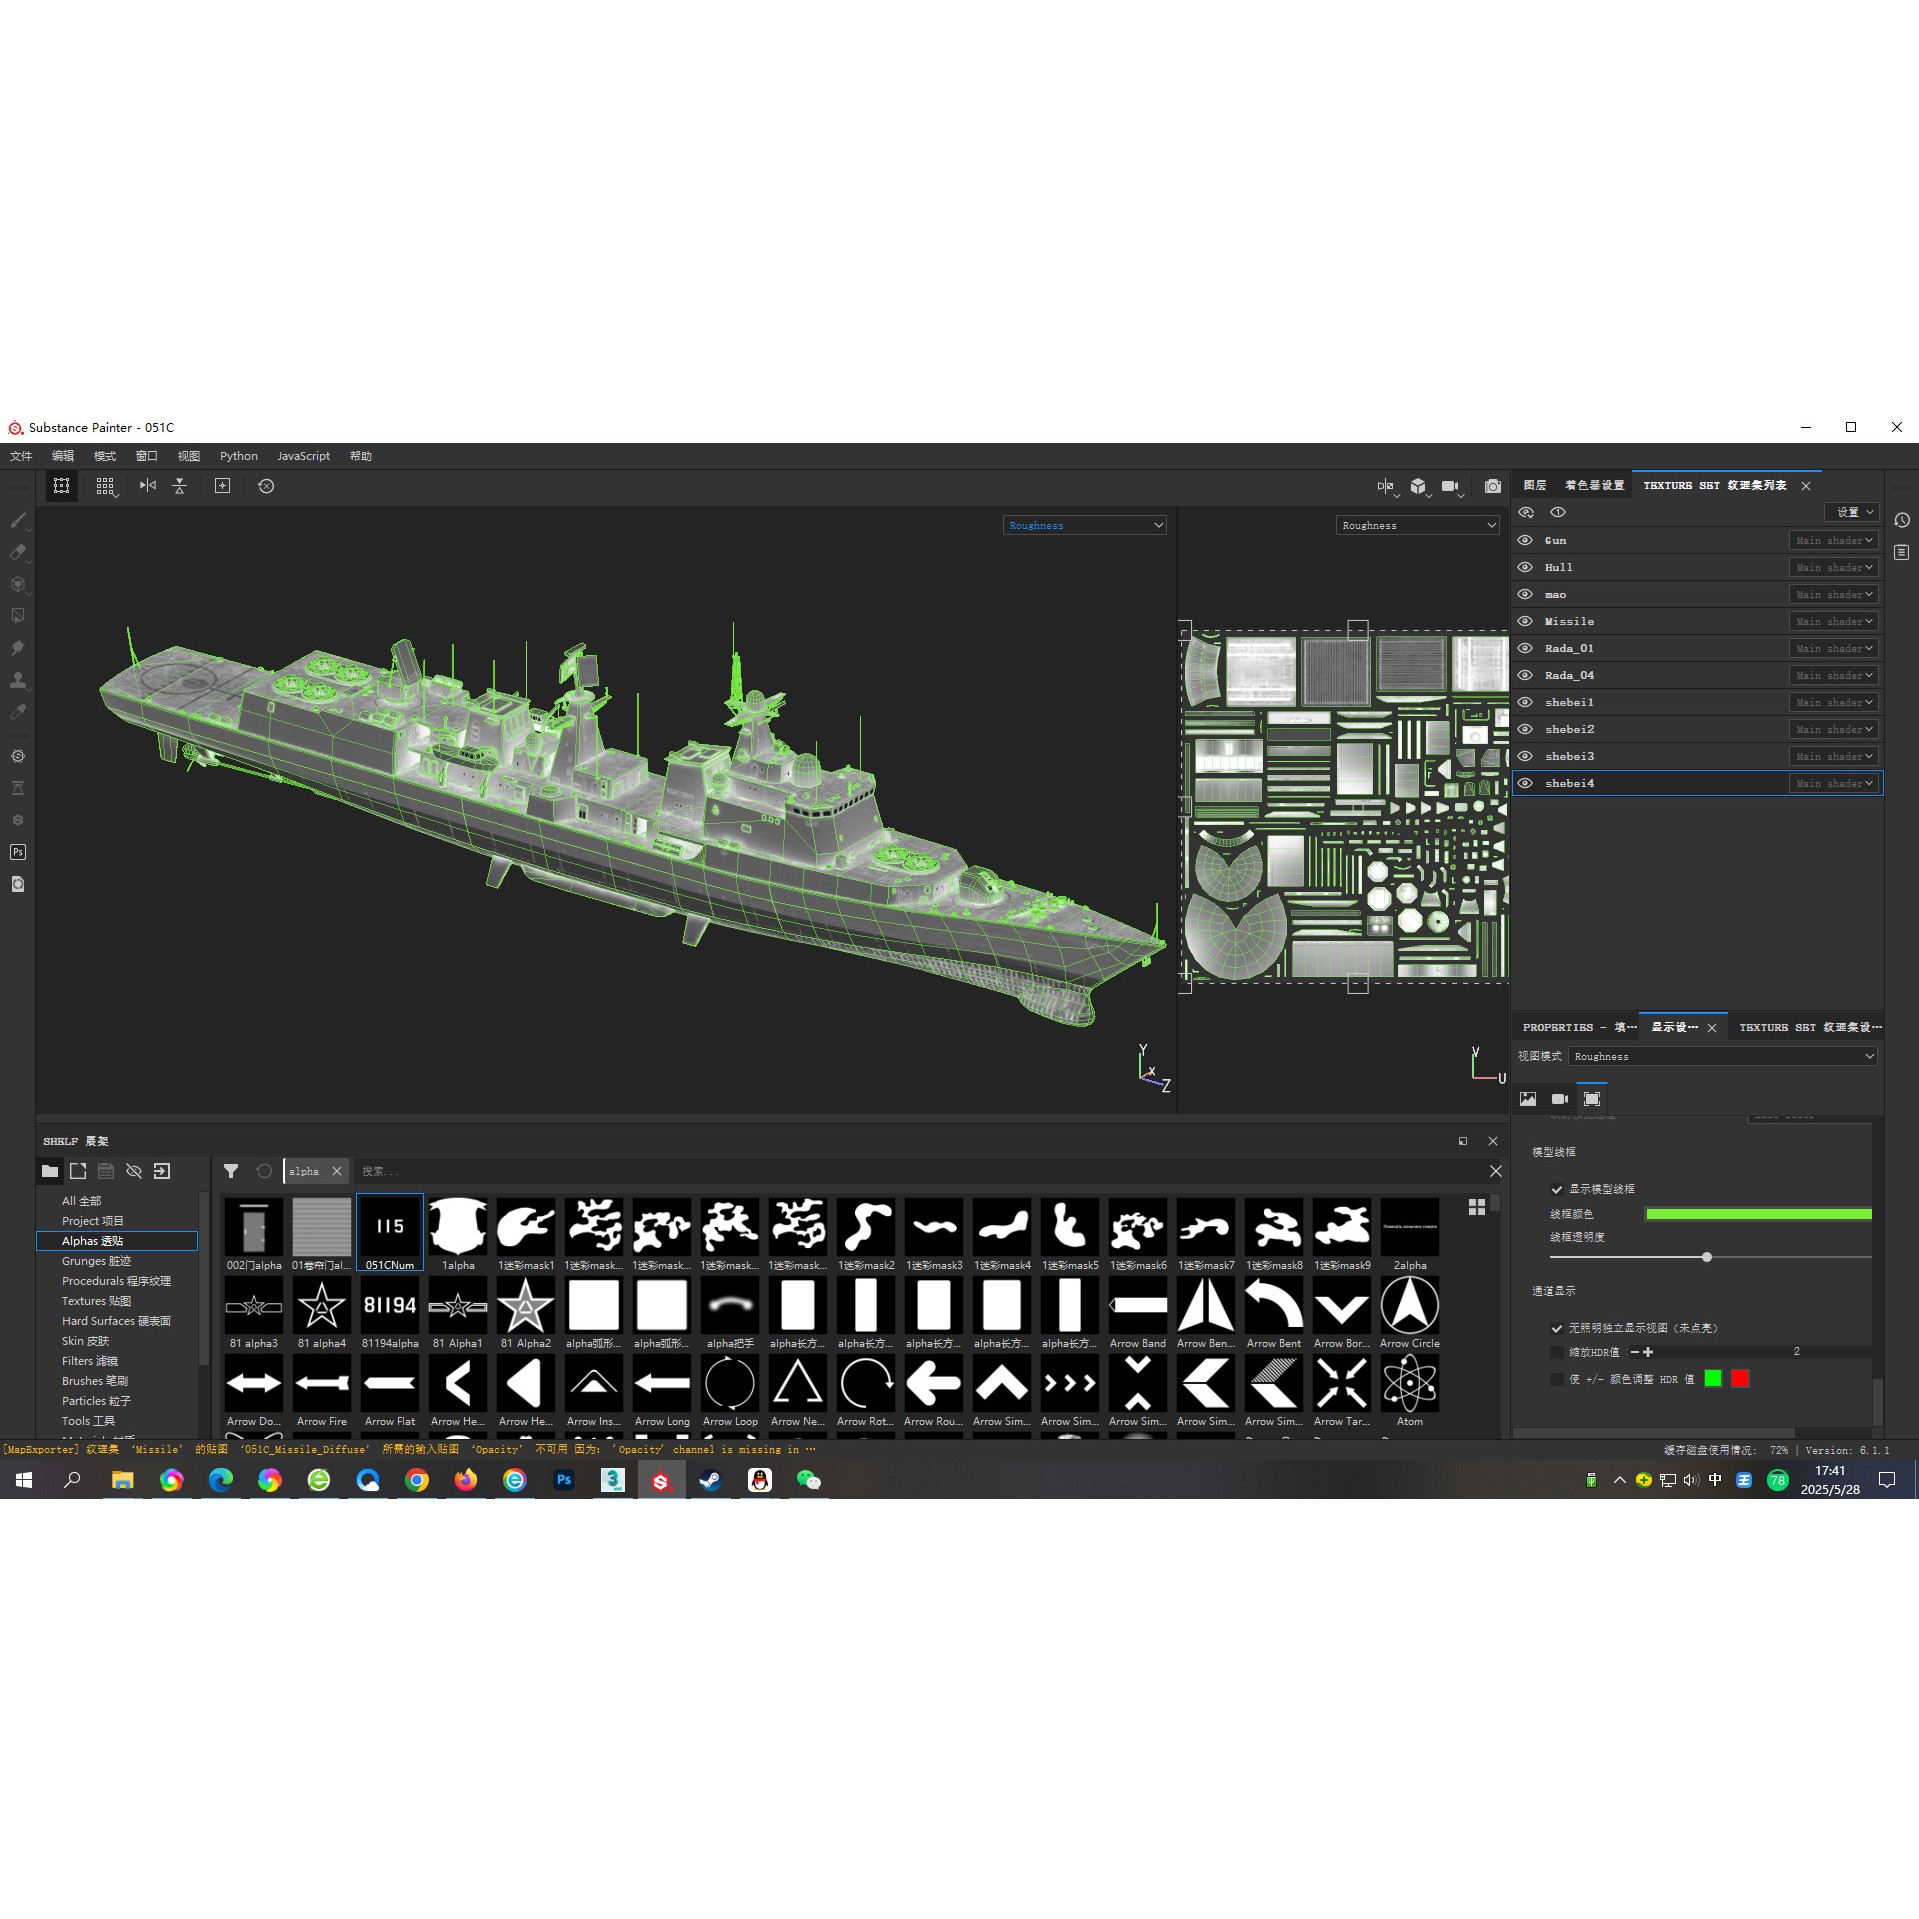Select the Paint brush tool
1919x1919 pixels.
click(18, 520)
